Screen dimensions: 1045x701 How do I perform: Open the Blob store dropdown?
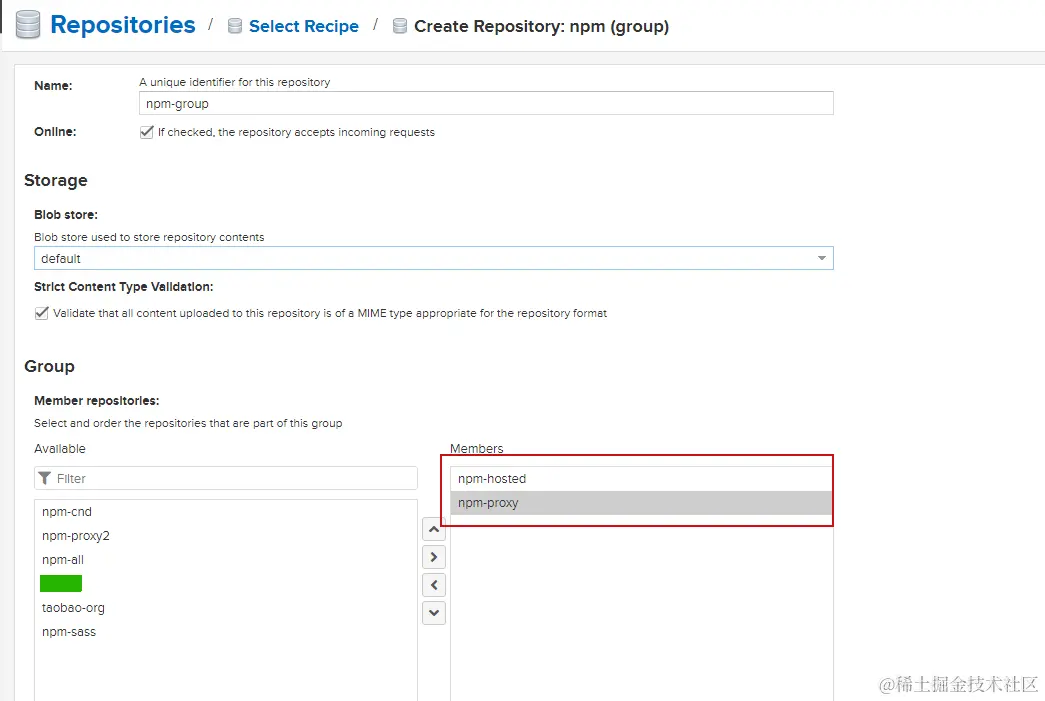[x=822, y=259]
